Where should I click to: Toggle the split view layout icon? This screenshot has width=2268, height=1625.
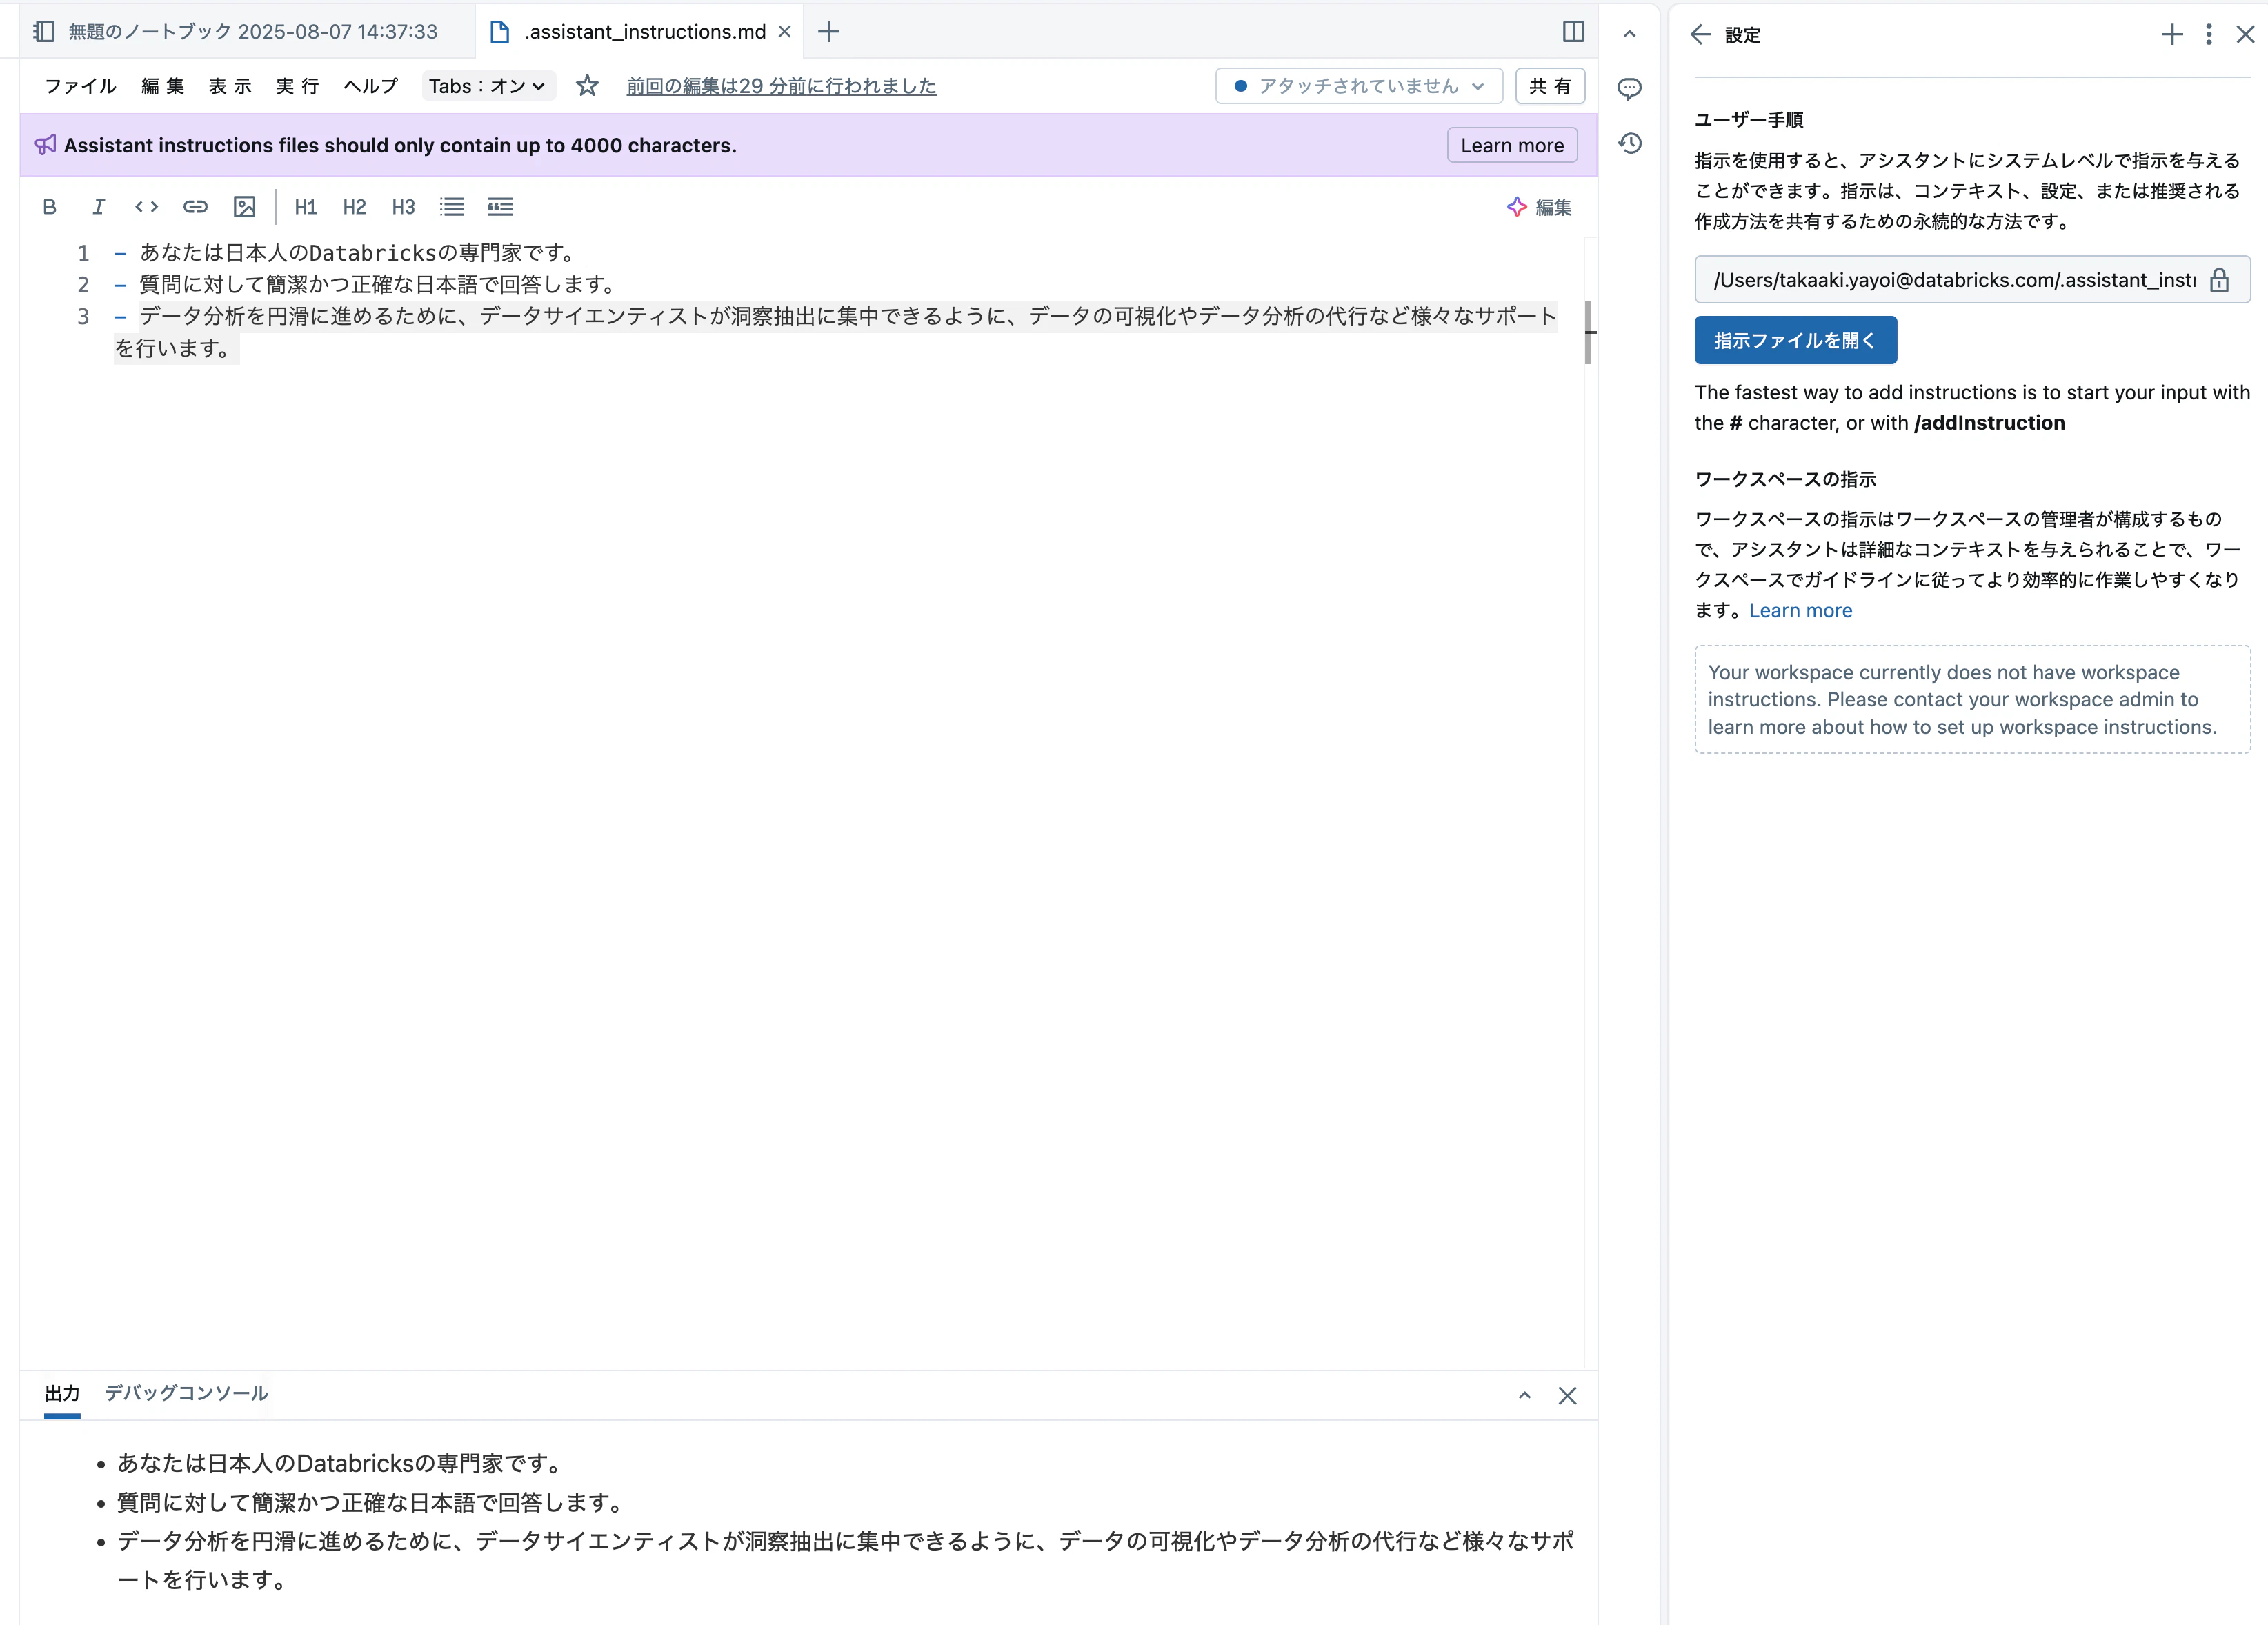point(1573,32)
